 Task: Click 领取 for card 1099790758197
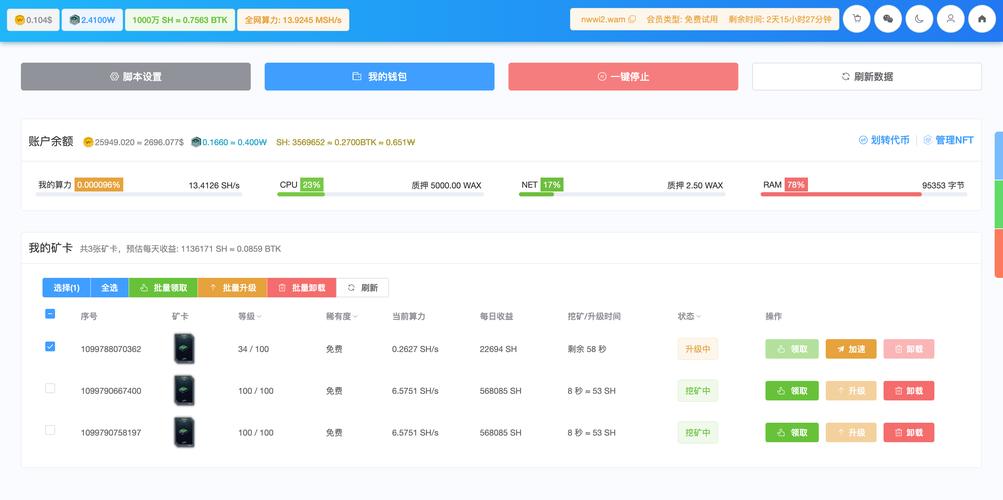[x=792, y=433]
